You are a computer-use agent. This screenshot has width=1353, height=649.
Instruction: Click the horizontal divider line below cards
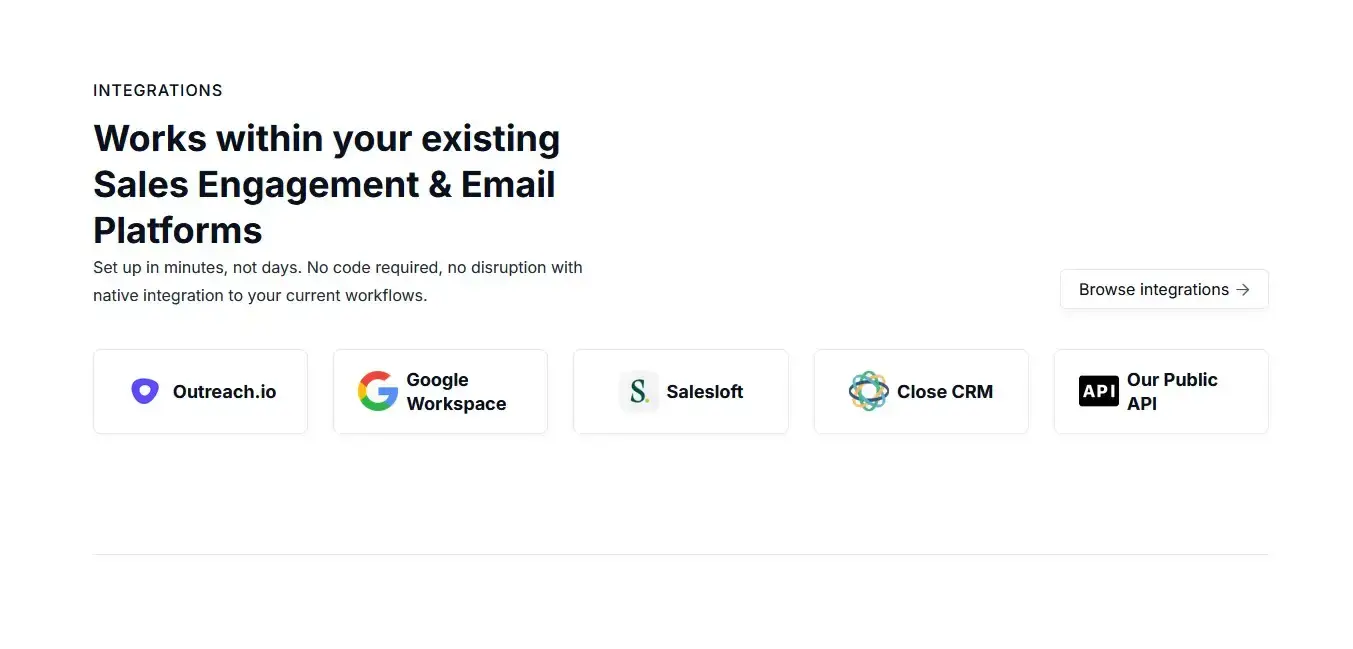tap(680, 554)
